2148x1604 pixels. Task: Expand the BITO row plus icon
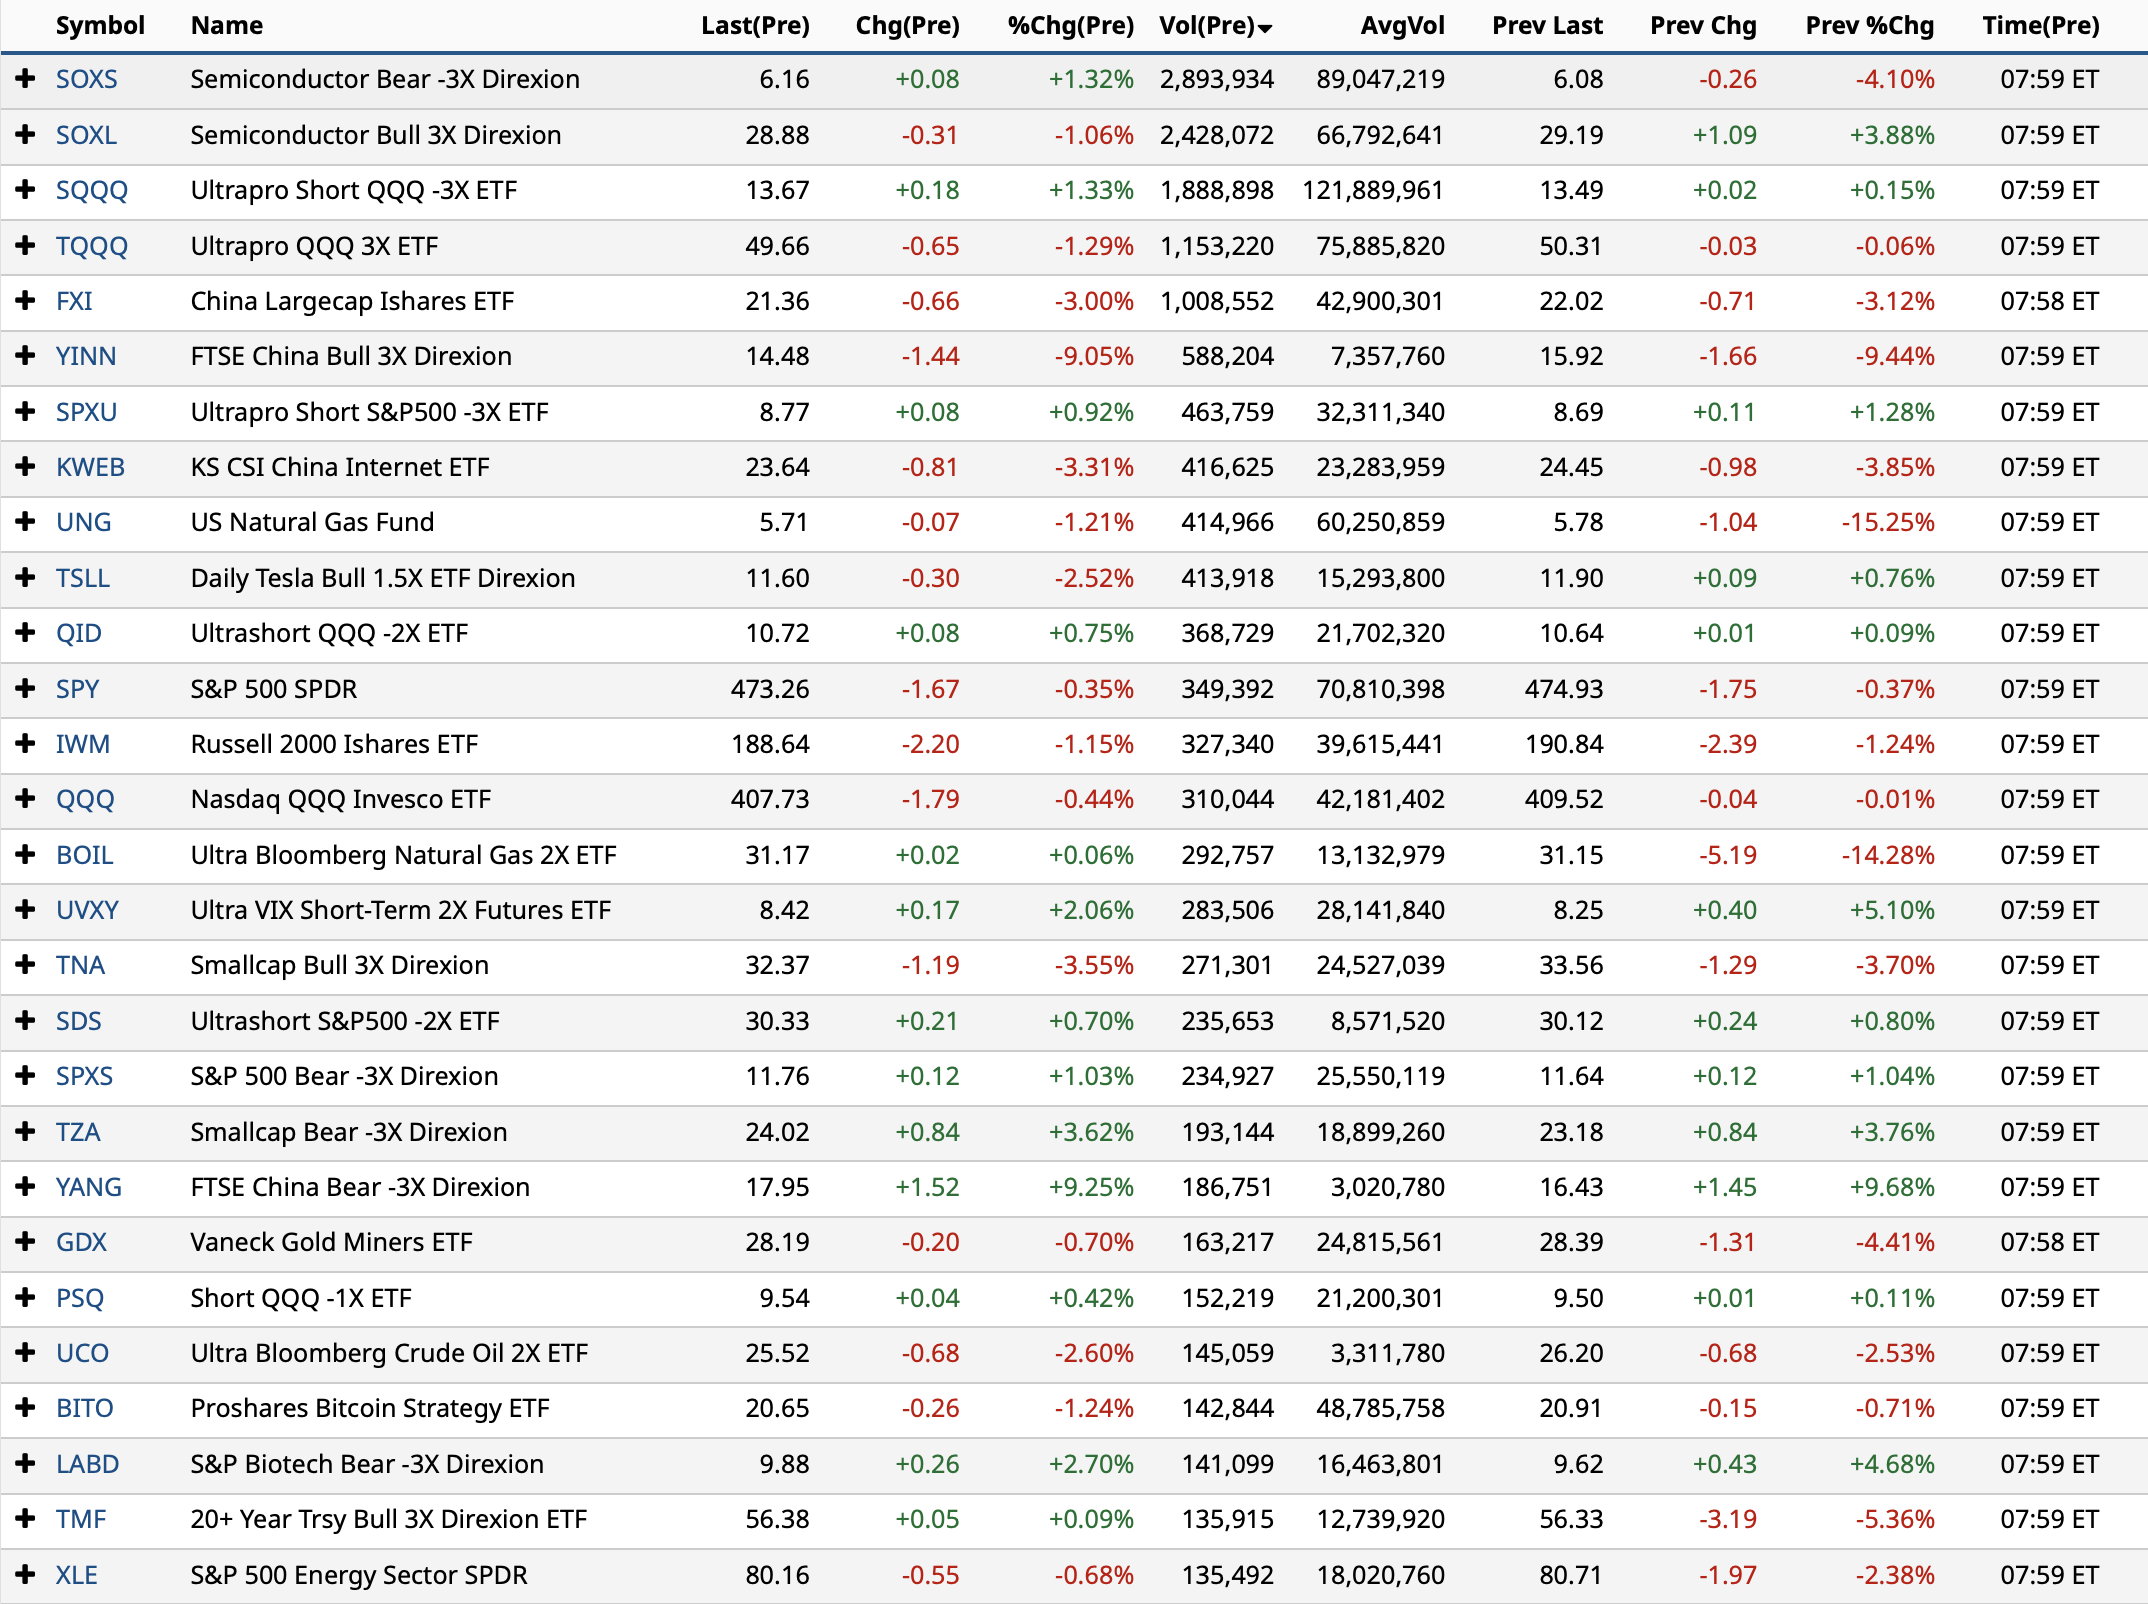pos(26,1408)
